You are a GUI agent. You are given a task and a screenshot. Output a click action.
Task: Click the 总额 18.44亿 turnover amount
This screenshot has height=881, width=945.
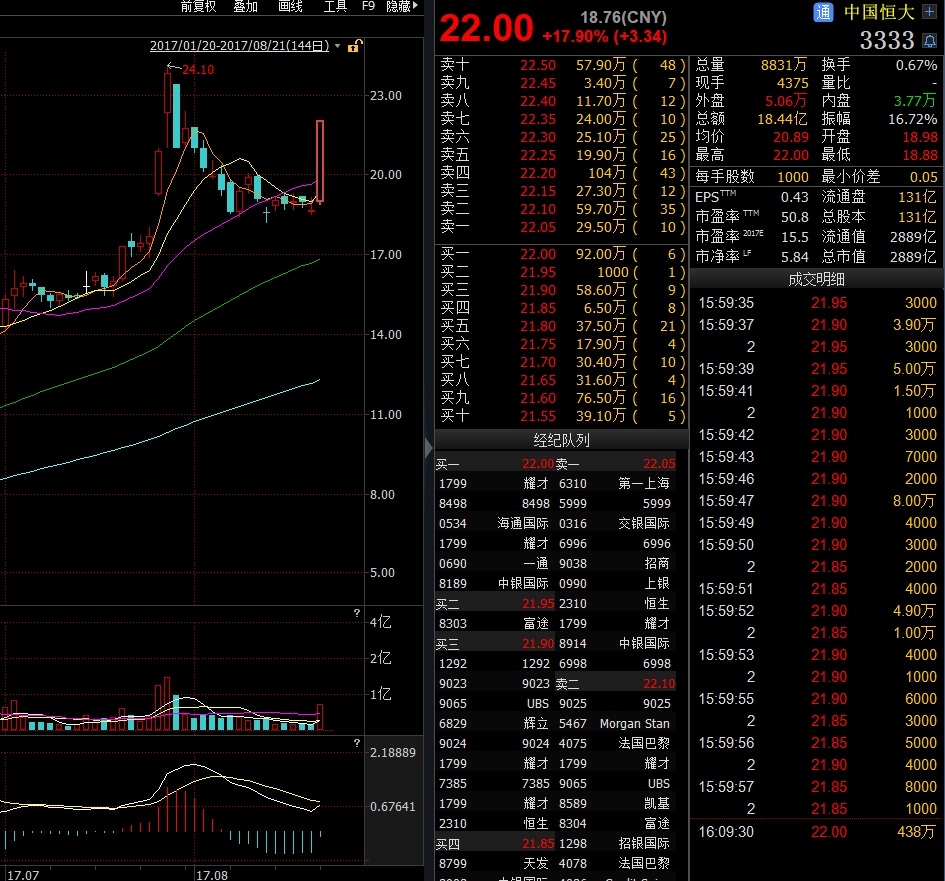782,119
